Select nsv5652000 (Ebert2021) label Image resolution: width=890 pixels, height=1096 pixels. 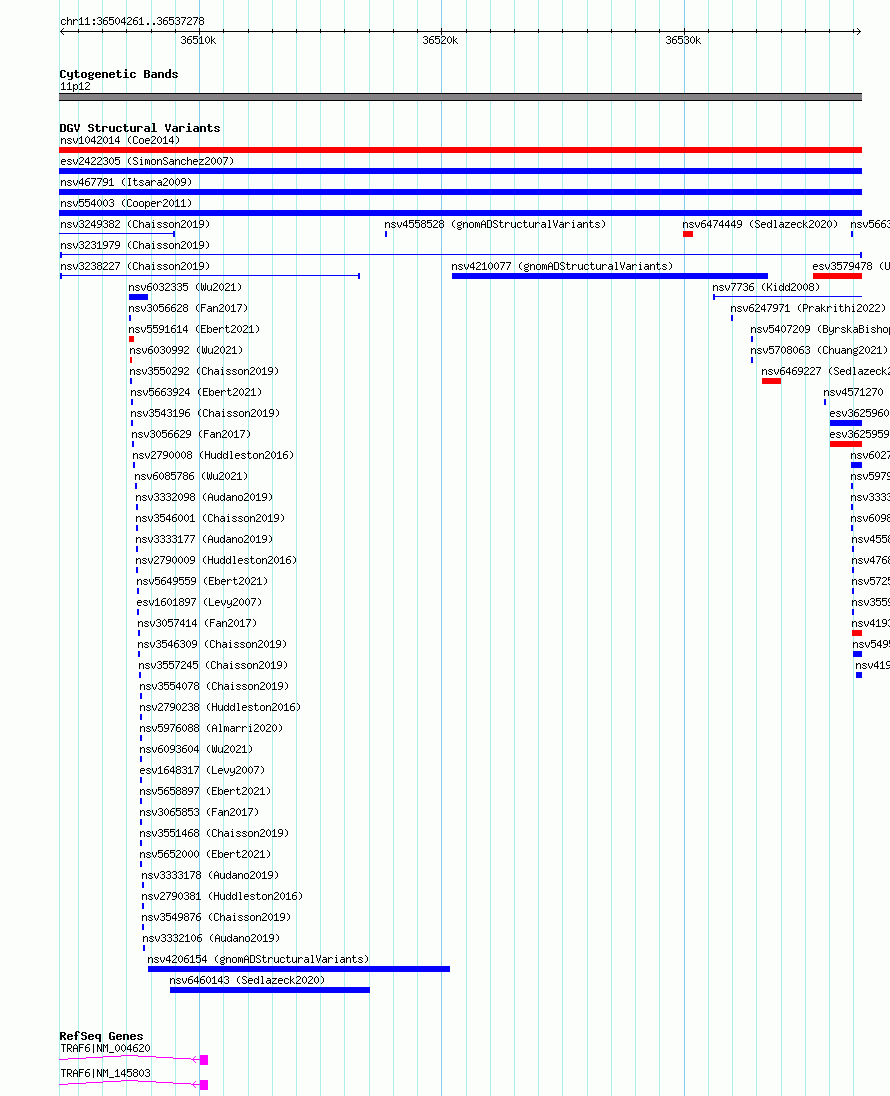[x=206, y=853]
